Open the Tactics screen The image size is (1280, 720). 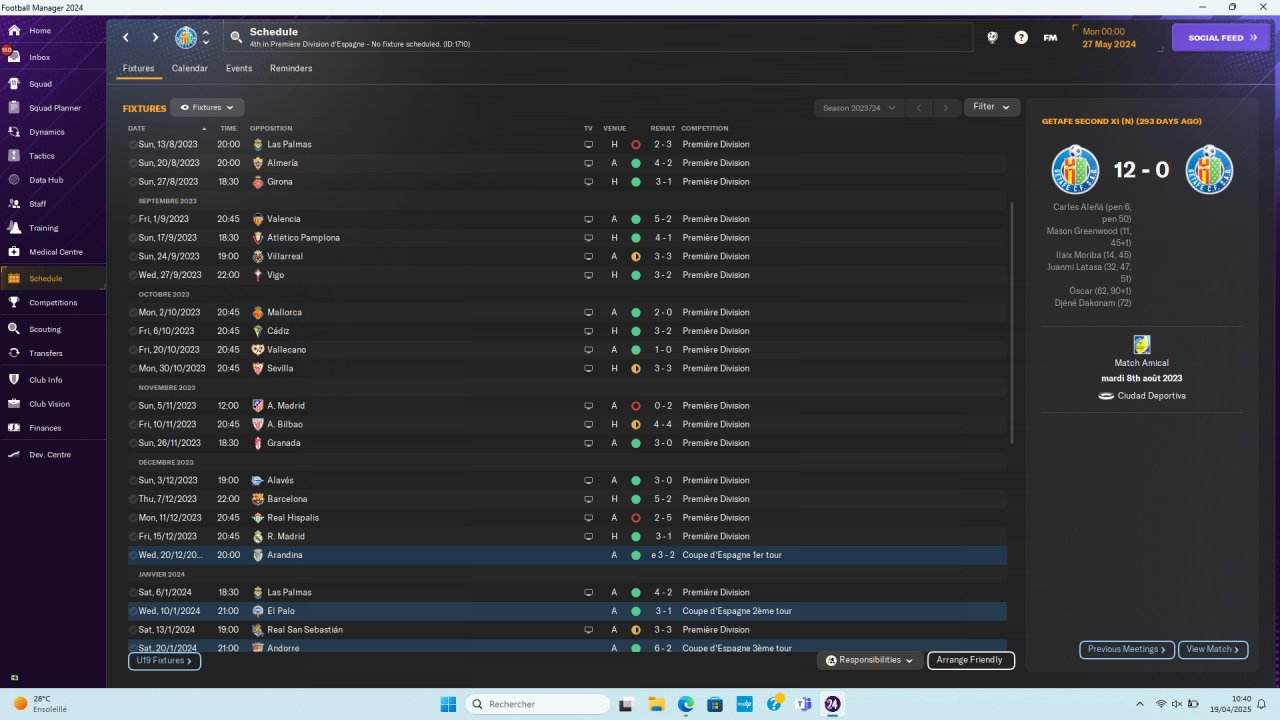[42, 156]
